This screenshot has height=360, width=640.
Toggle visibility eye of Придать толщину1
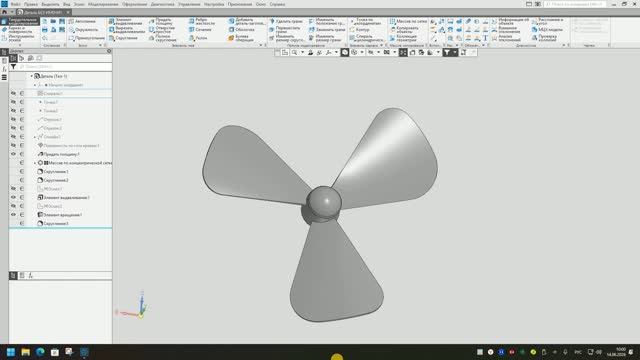point(13,154)
